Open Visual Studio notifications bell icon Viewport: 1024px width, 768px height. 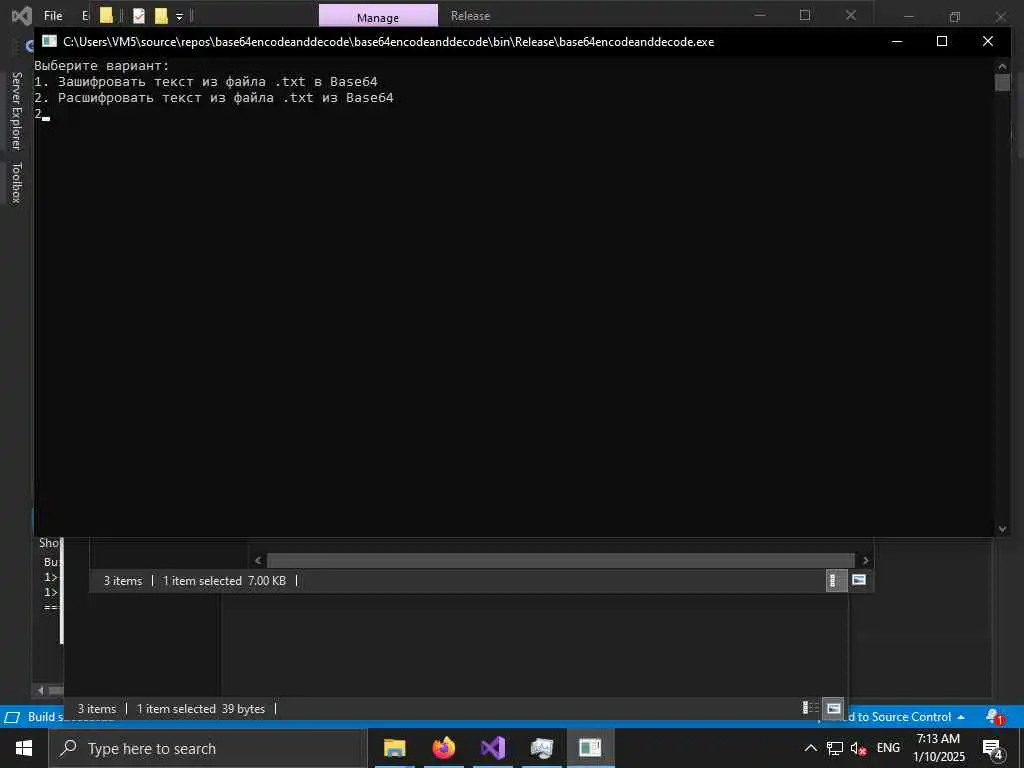tap(995, 716)
